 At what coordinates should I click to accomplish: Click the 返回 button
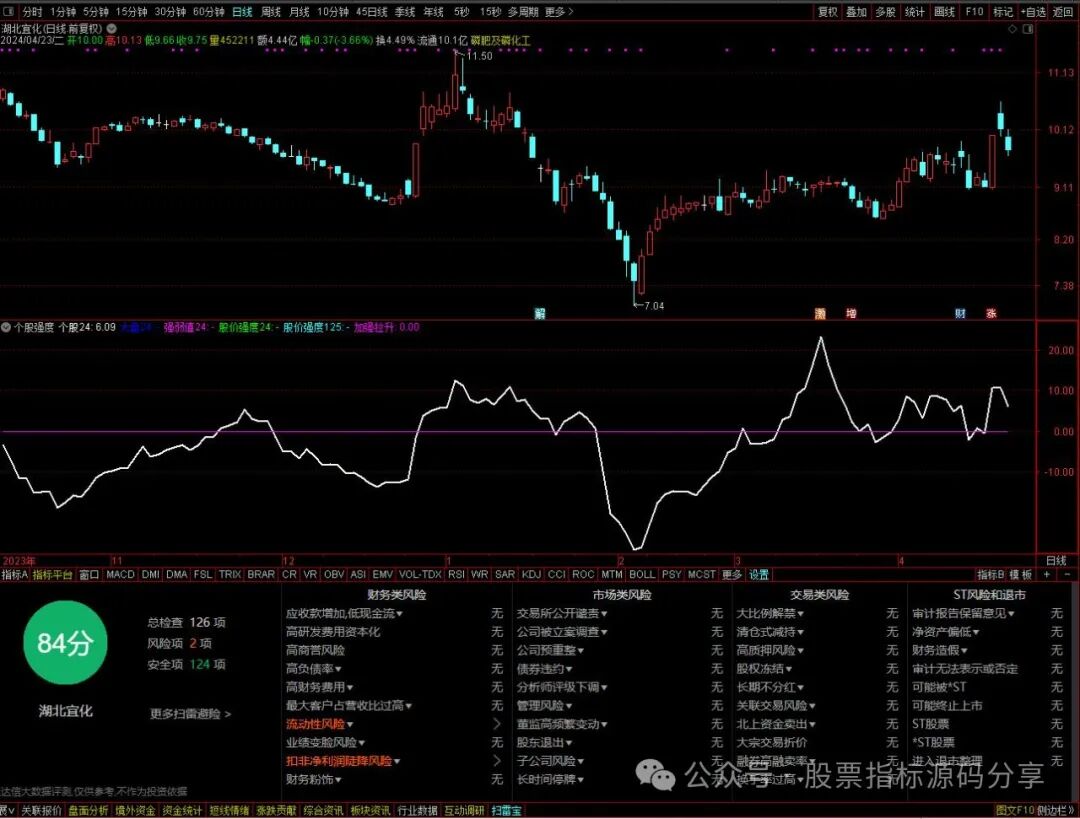coord(1063,12)
